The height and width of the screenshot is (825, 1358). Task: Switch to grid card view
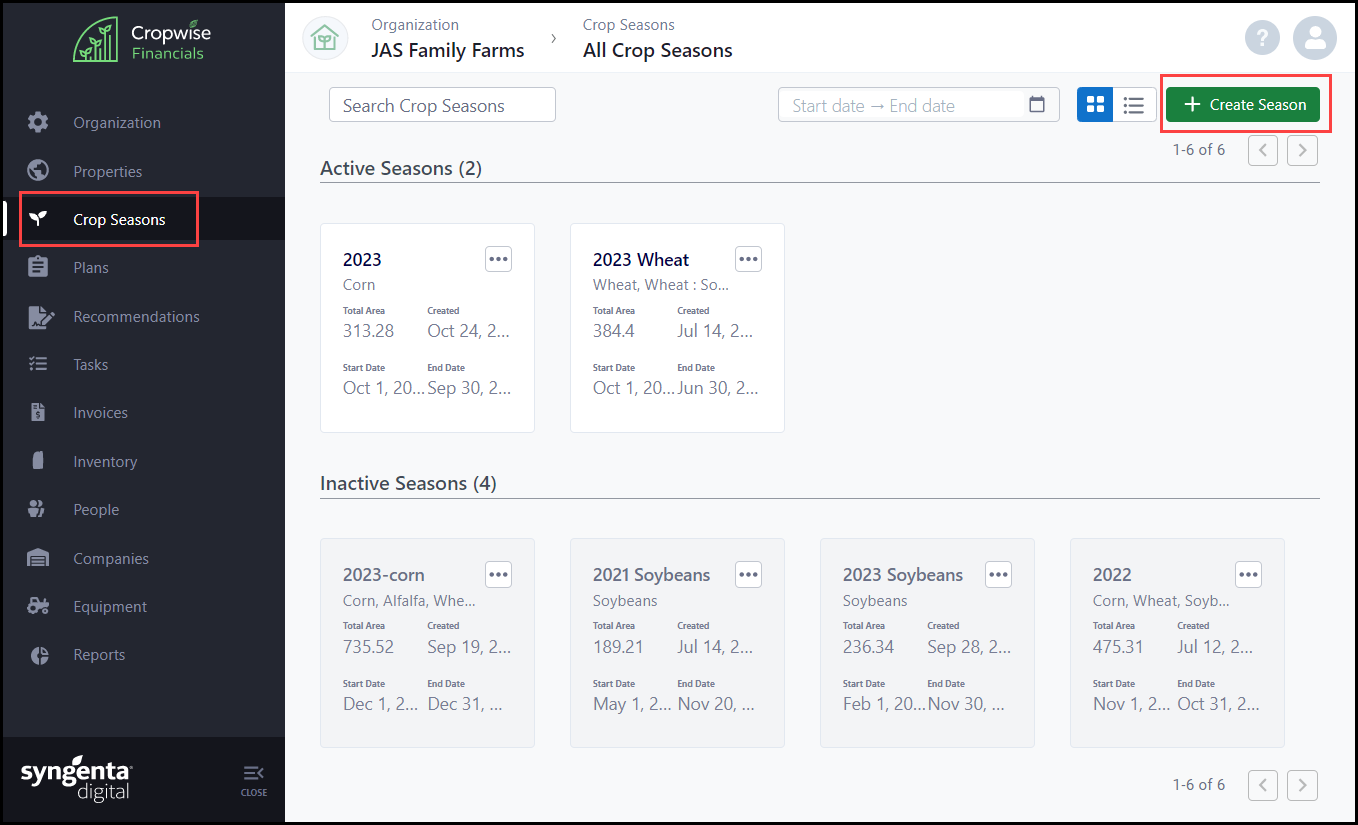pos(1096,105)
